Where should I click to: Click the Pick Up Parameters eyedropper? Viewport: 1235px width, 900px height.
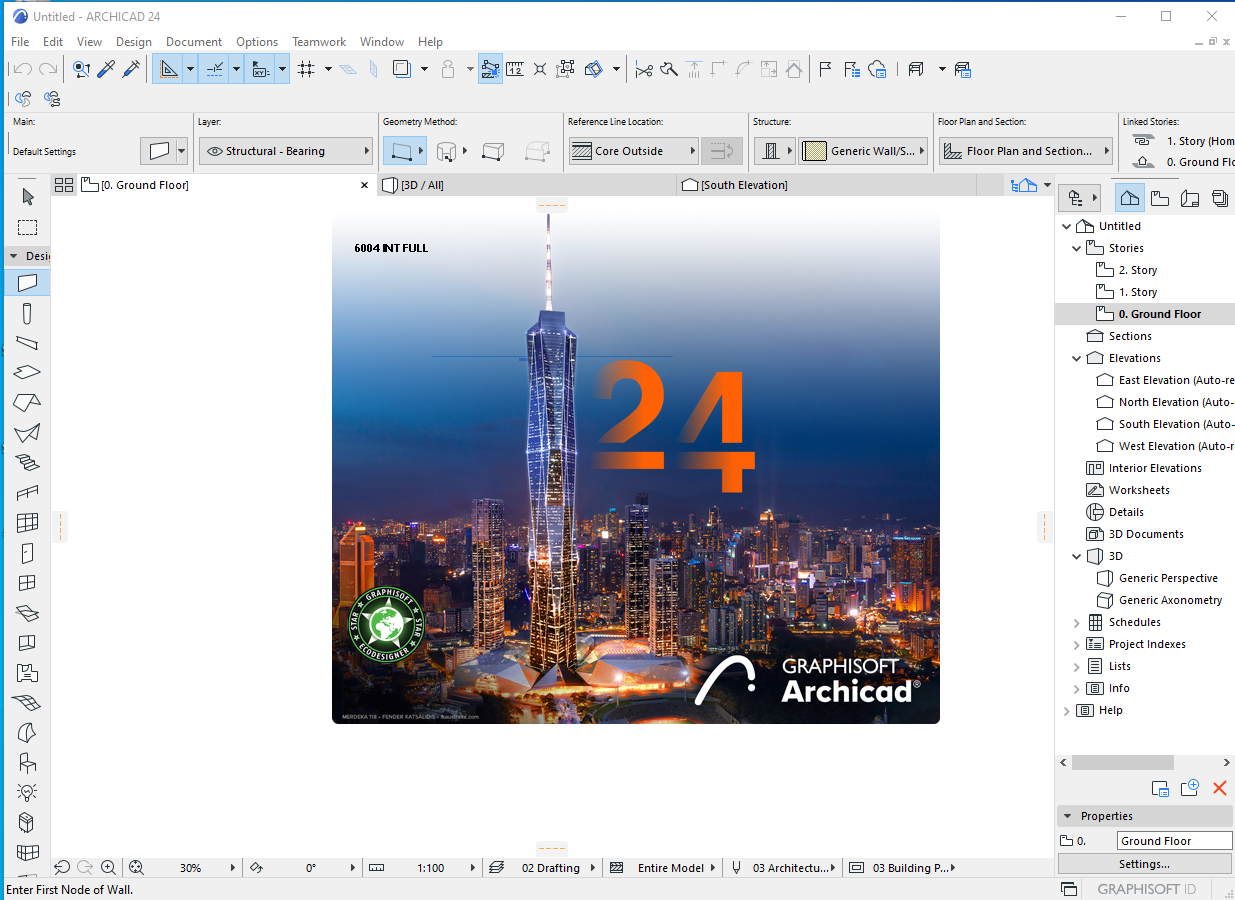click(x=106, y=69)
